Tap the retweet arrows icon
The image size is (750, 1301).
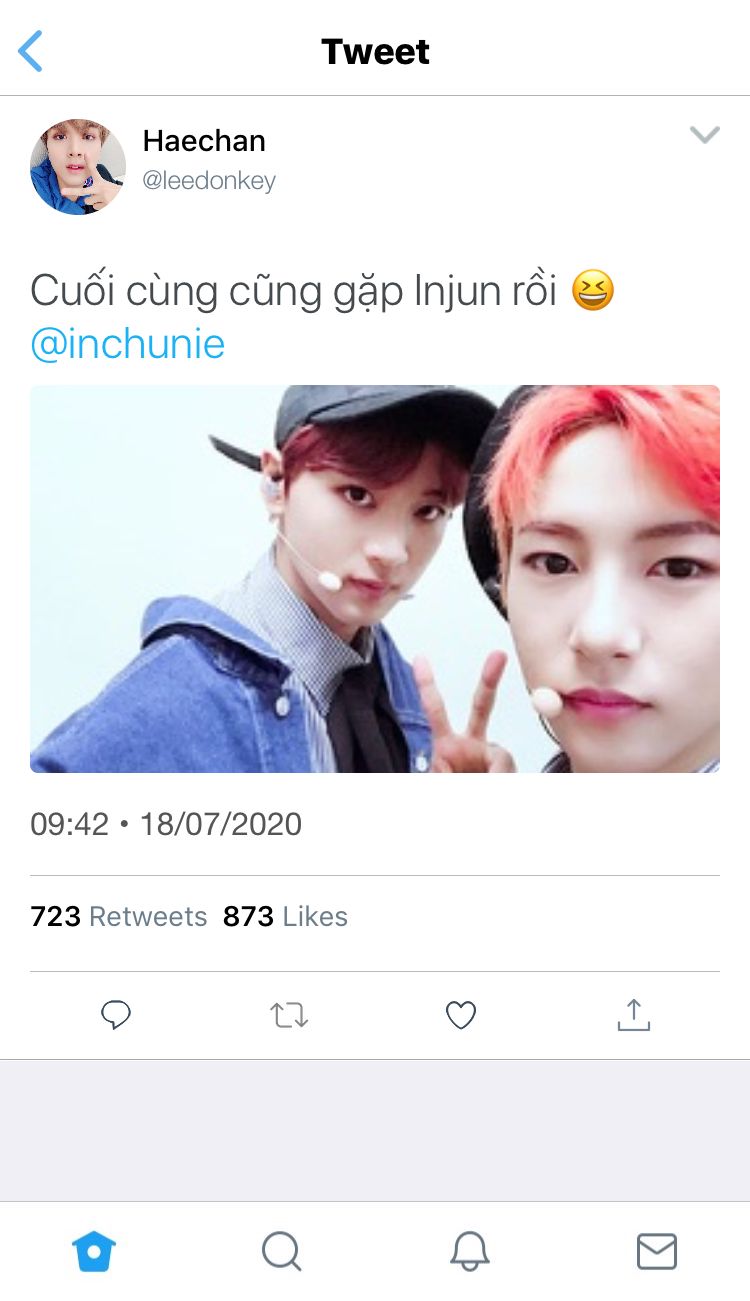click(x=289, y=1016)
